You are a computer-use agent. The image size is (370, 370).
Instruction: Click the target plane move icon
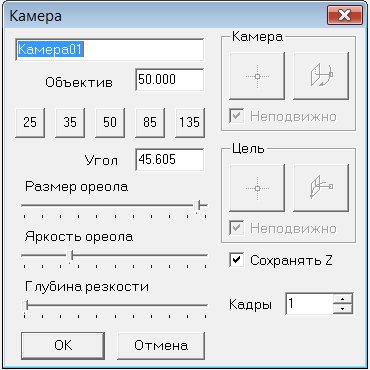(x=321, y=188)
